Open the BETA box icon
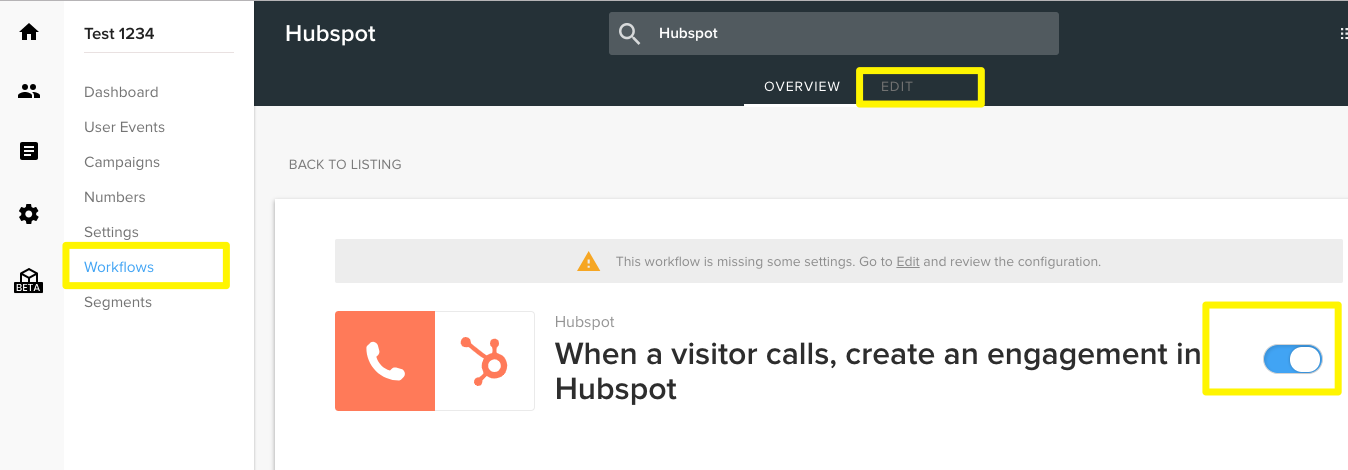Screen dimensions: 1348x470 click(29, 280)
